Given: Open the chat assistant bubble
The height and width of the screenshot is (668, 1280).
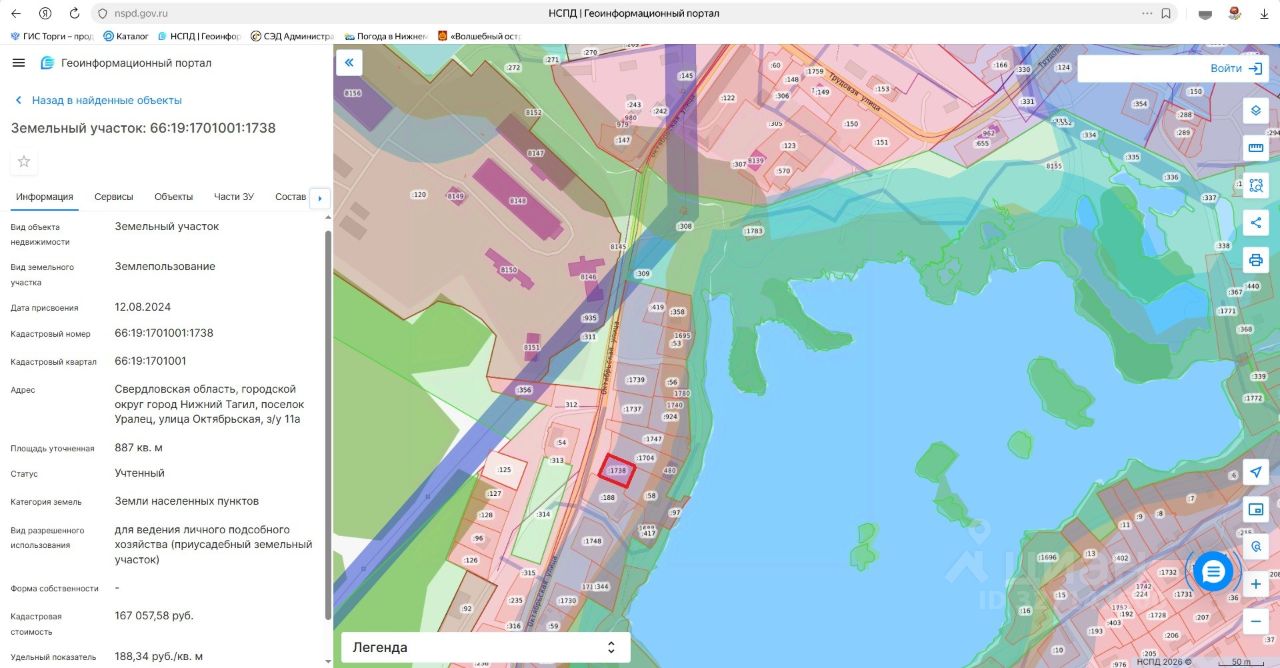Looking at the screenshot, I should tap(1213, 572).
